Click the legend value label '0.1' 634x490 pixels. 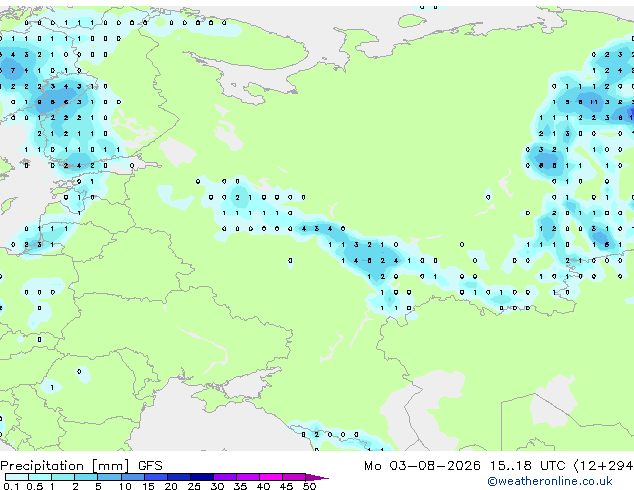tap(11, 486)
